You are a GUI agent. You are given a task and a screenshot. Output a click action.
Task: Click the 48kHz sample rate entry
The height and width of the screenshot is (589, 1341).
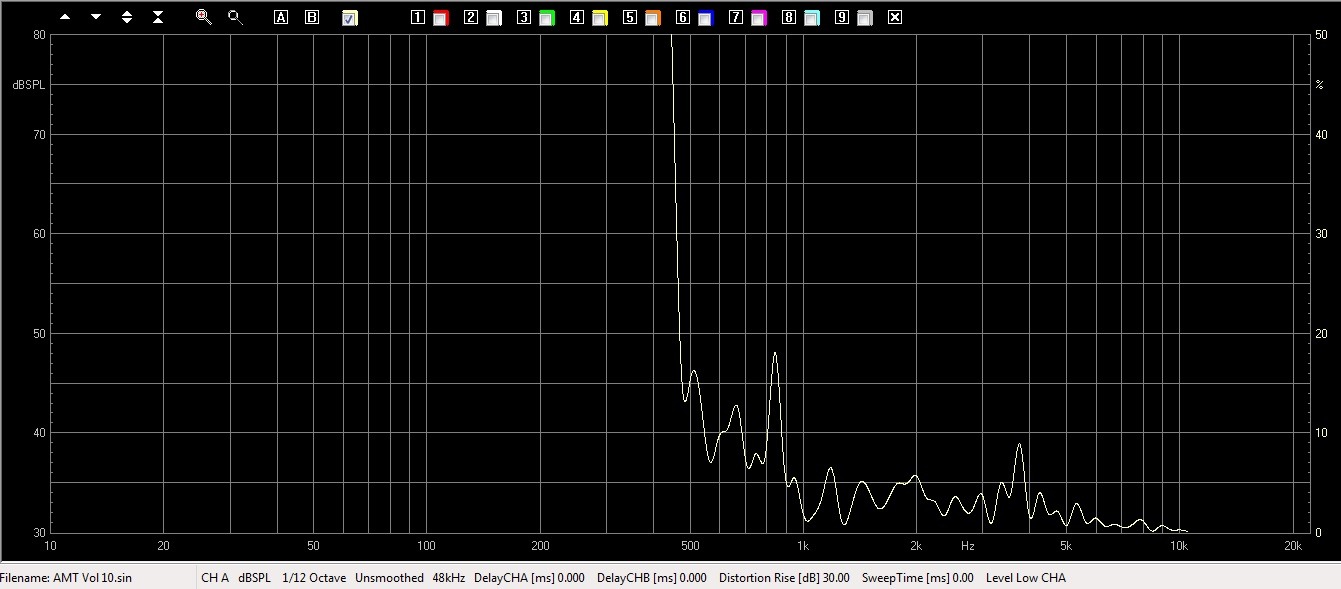[449, 577]
